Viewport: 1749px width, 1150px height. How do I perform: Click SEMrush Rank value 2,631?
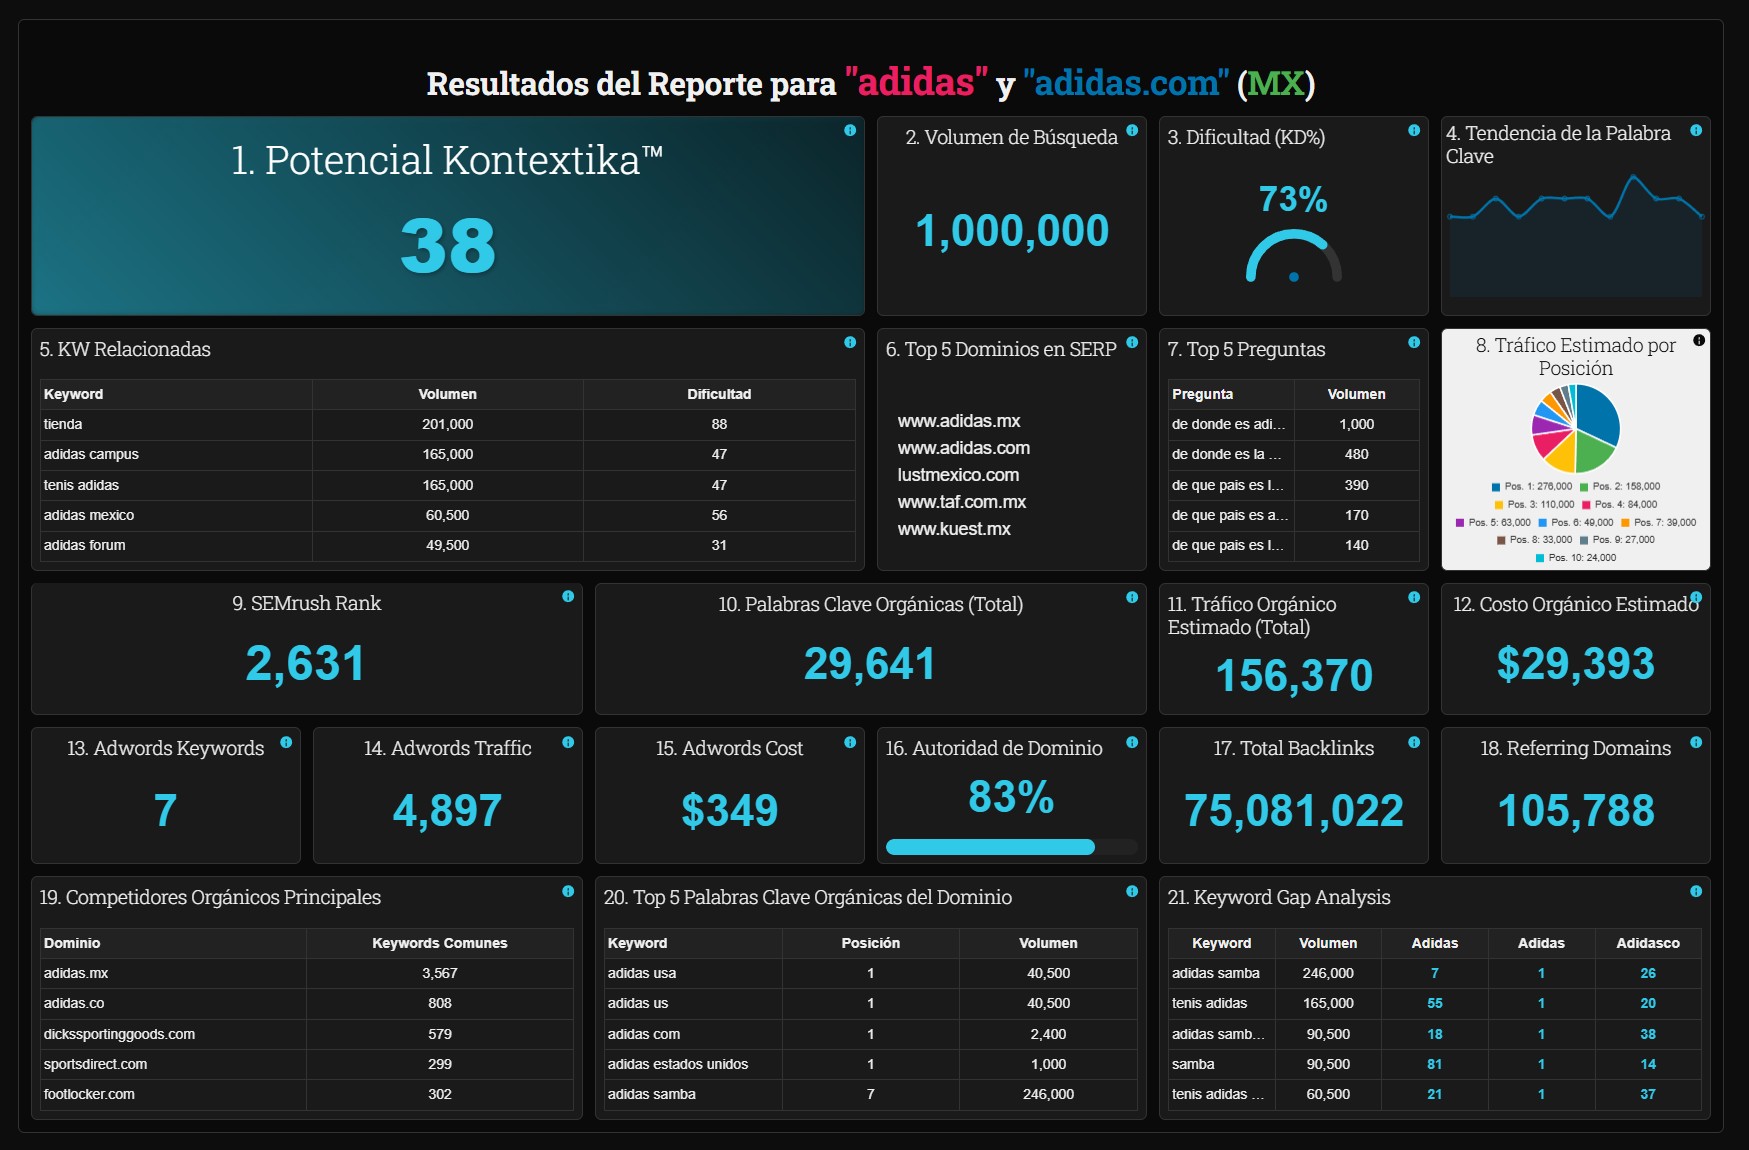click(306, 664)
